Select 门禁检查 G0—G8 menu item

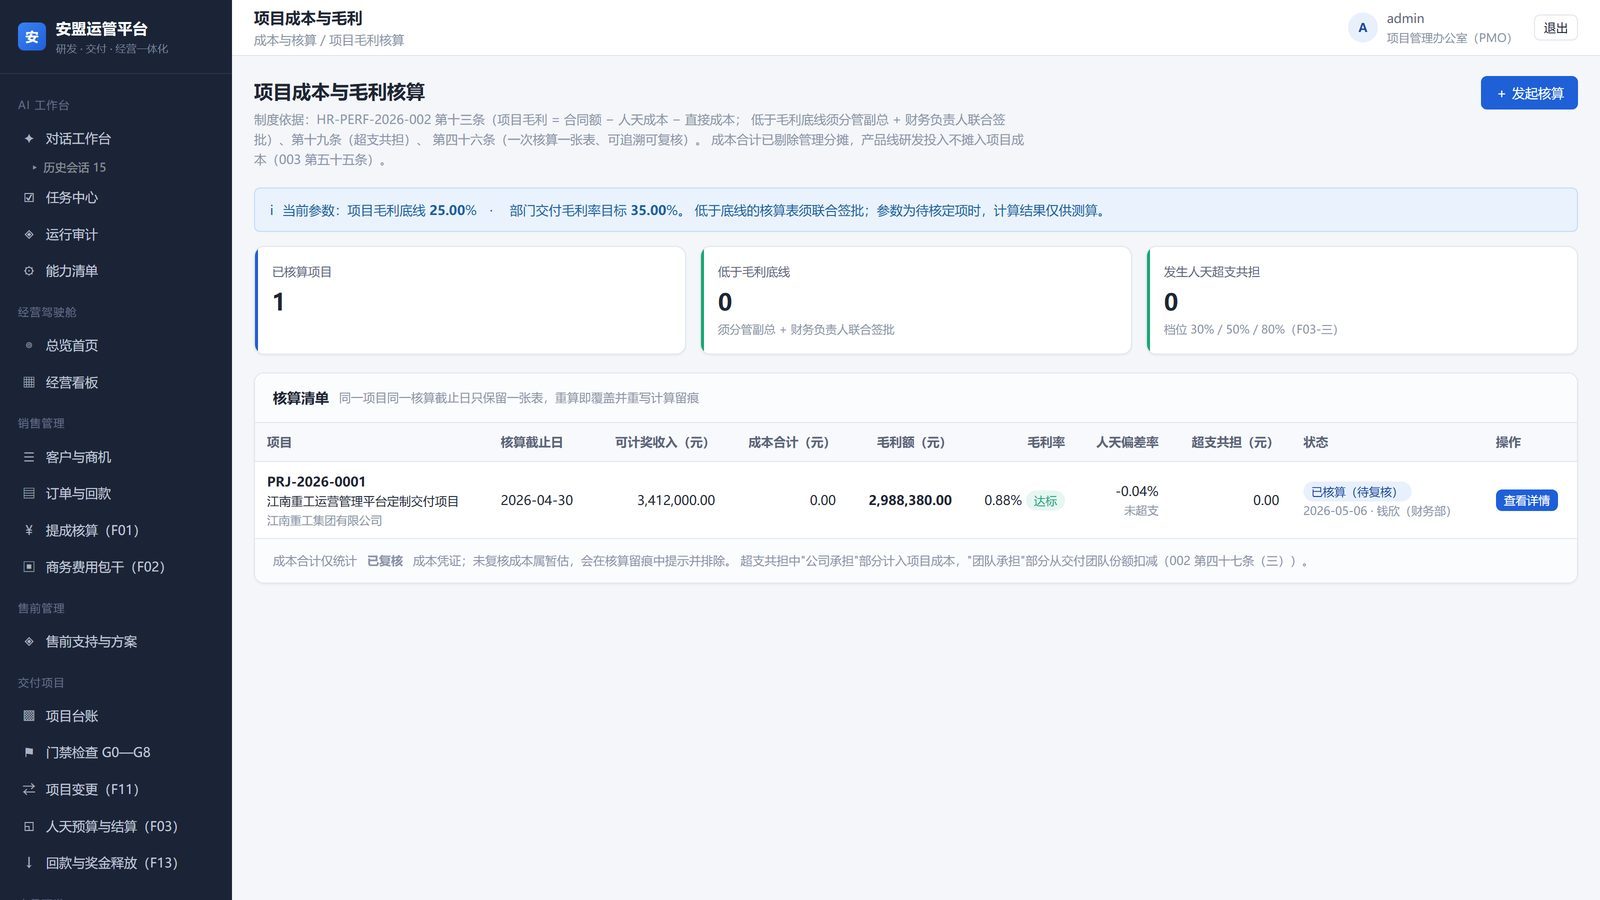116,752
